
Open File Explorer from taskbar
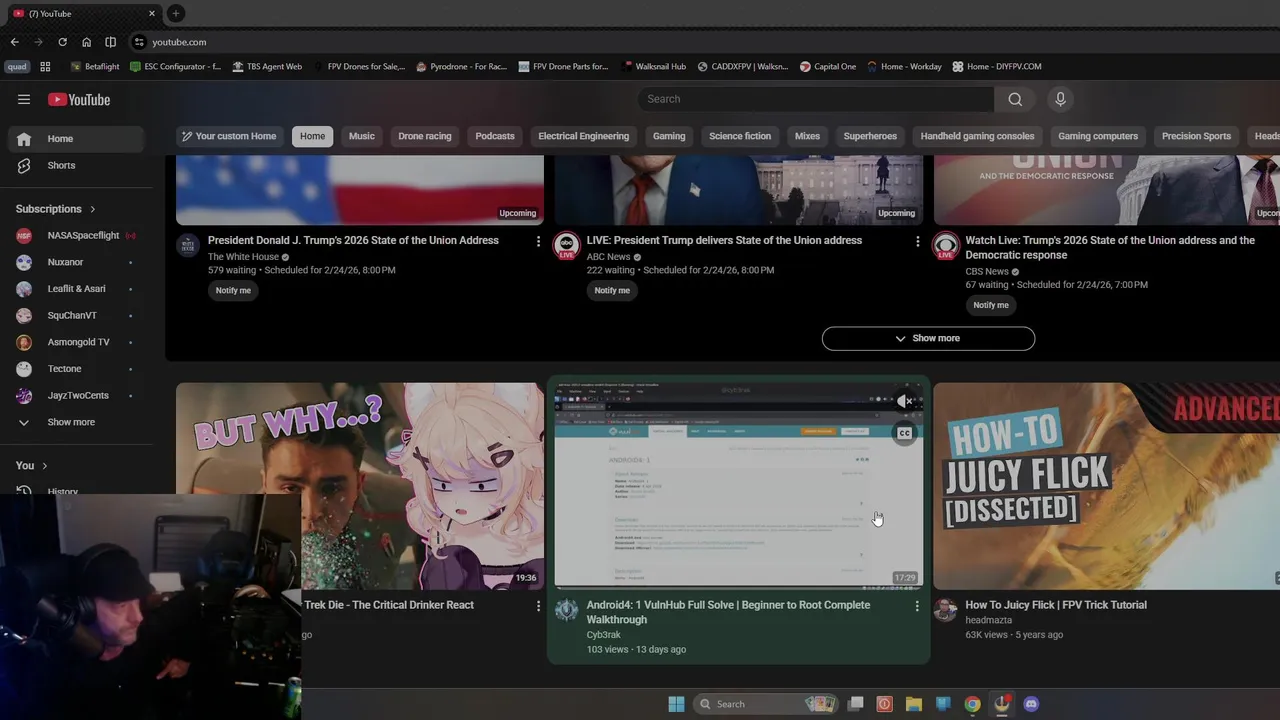tap(913, 704)
